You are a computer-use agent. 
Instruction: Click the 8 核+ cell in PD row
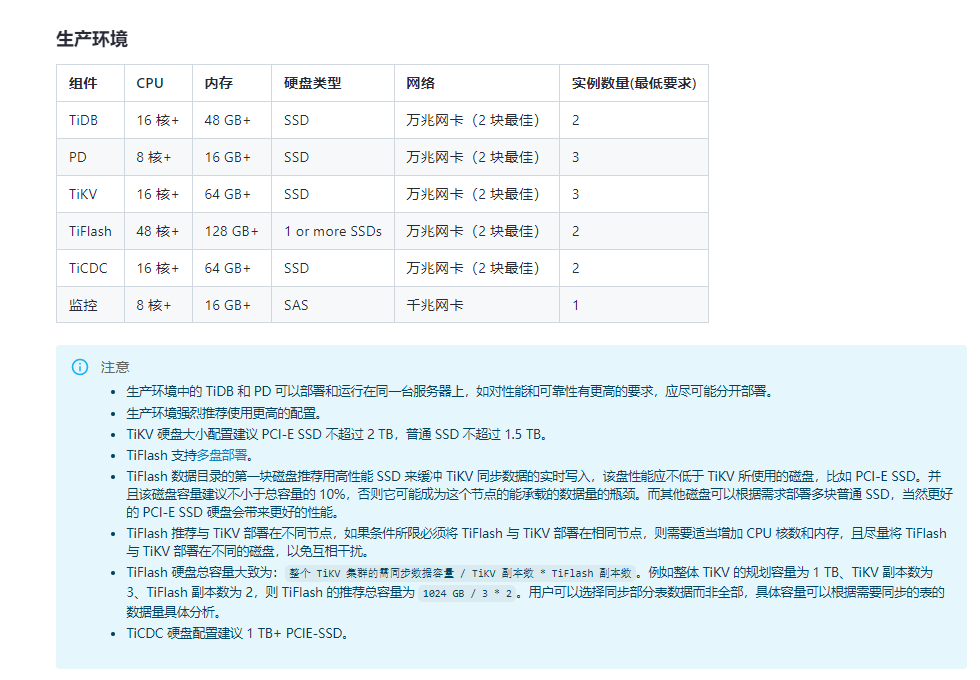[158, 157]
